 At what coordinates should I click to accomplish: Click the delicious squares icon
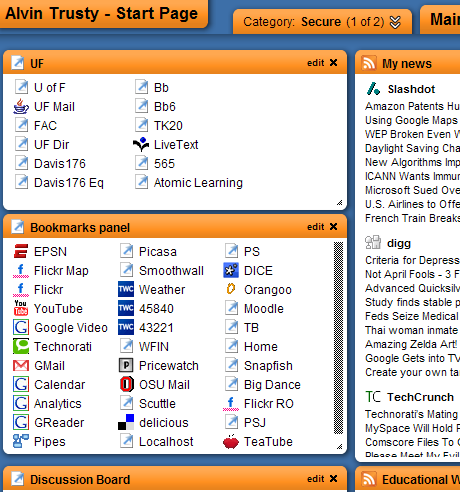pyautogui.click(x=126, y=422)
